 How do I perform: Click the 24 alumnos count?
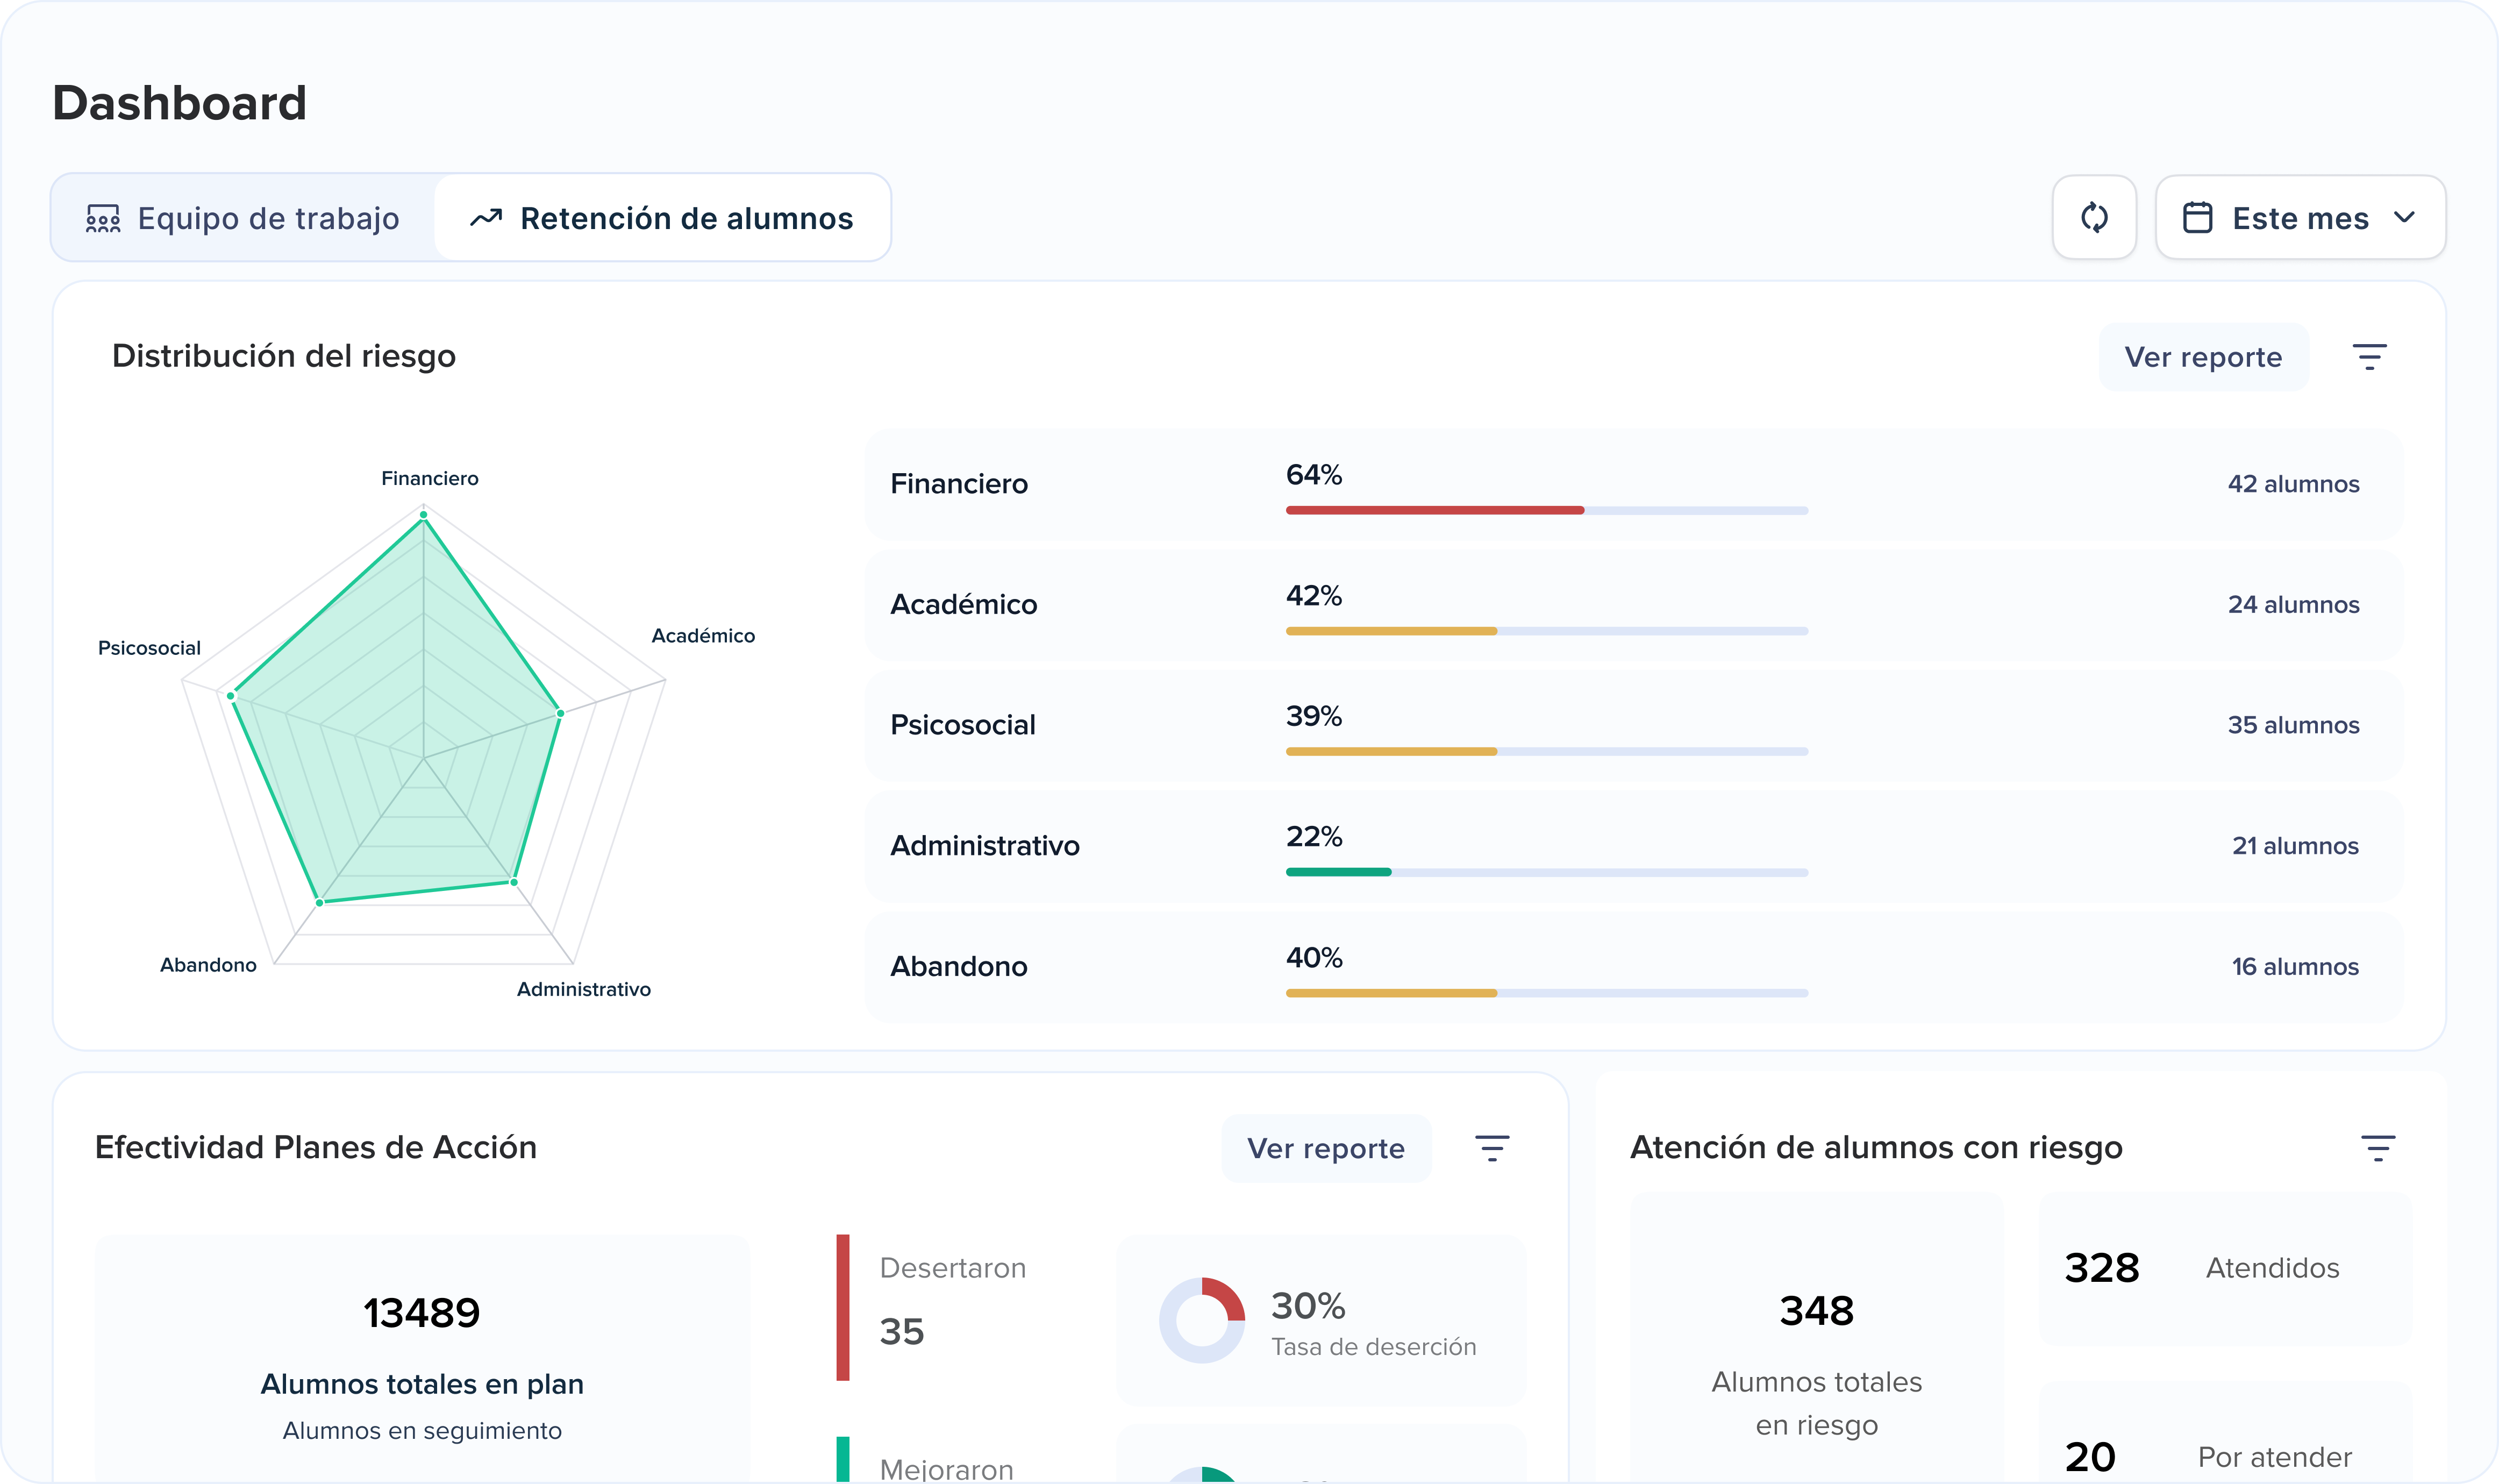pyautogui.click(x=2293, y=604)
